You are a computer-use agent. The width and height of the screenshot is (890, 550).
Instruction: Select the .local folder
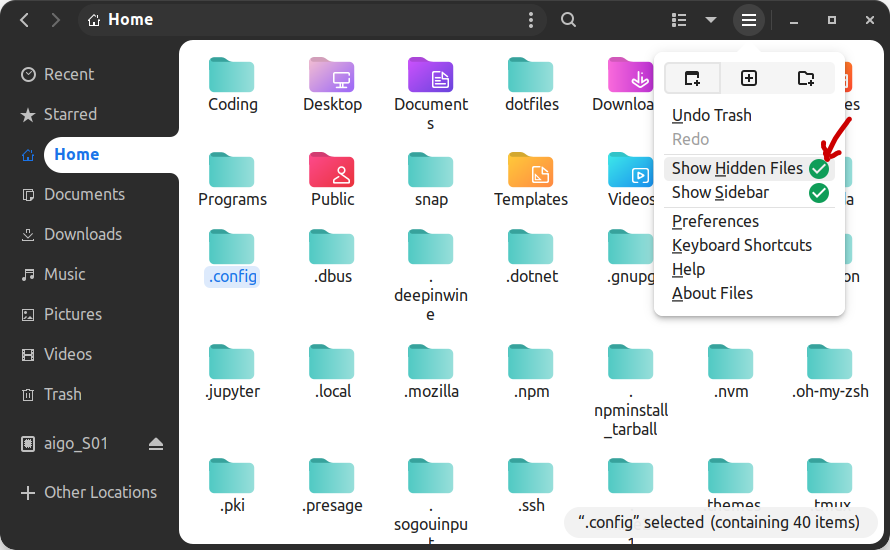331,362
